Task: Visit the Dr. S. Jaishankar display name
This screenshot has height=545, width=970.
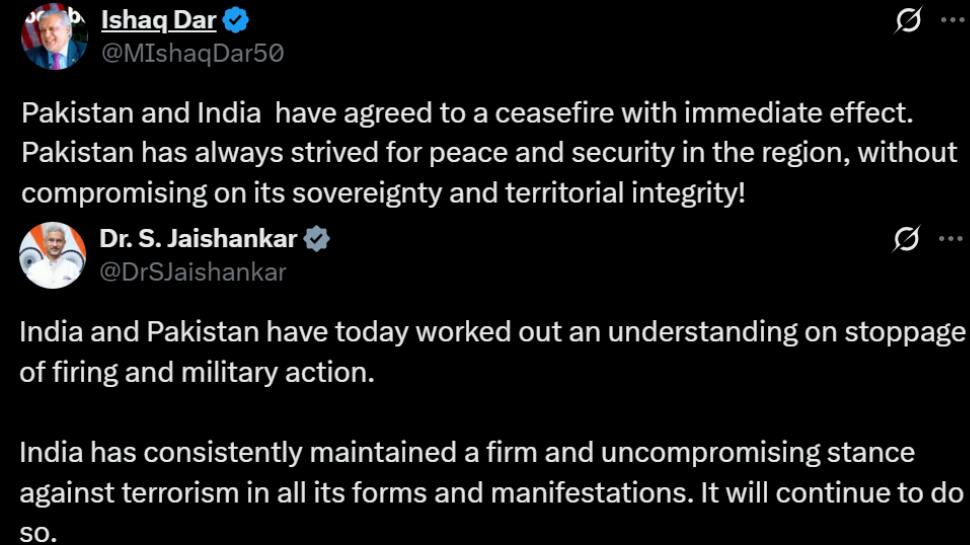Action: coord(198,239)
